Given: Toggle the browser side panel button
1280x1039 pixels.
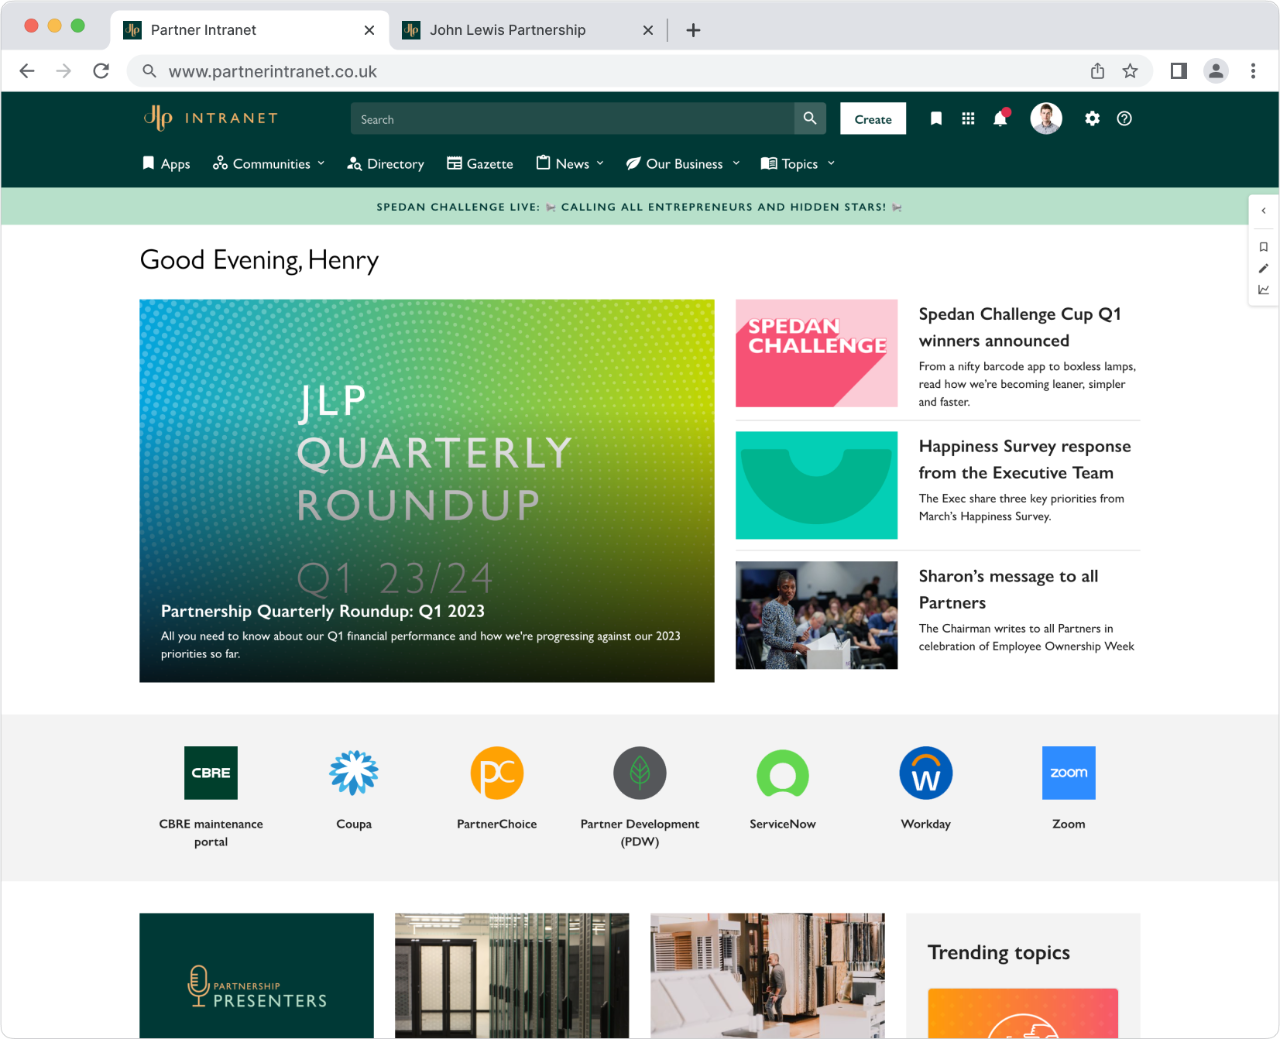Looking at the screenshot, I should click(x=1179, y=71).
